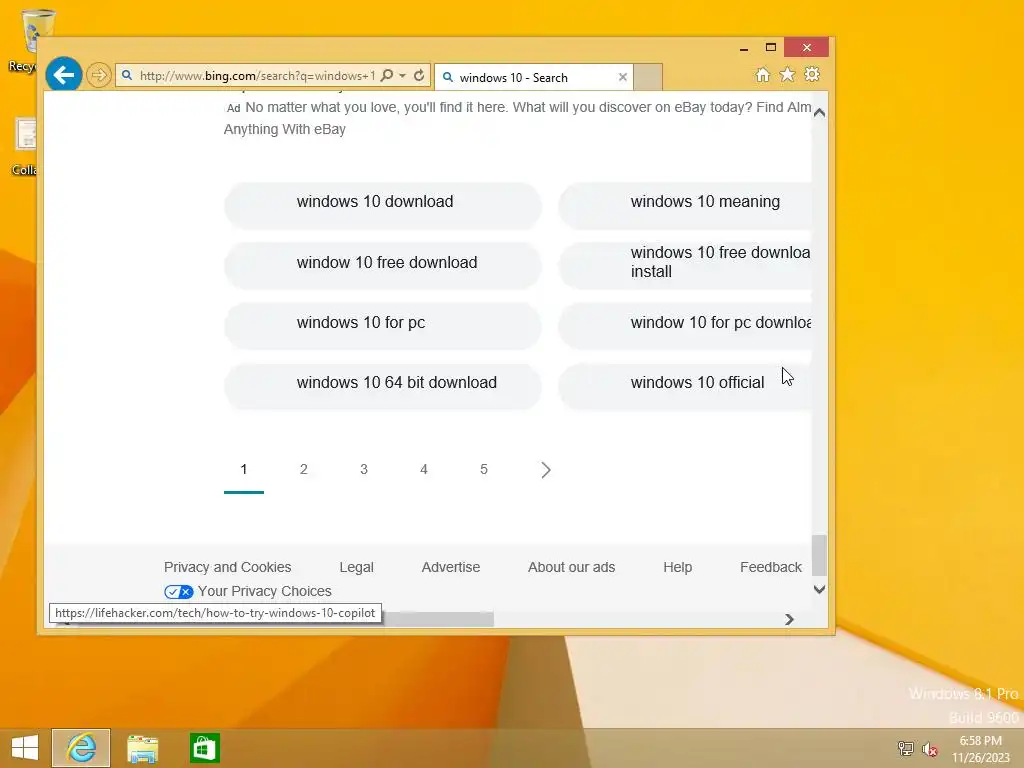Click the Bing URL address field
Viewport: 1024px width, 768px height.
tap(257, 76)
